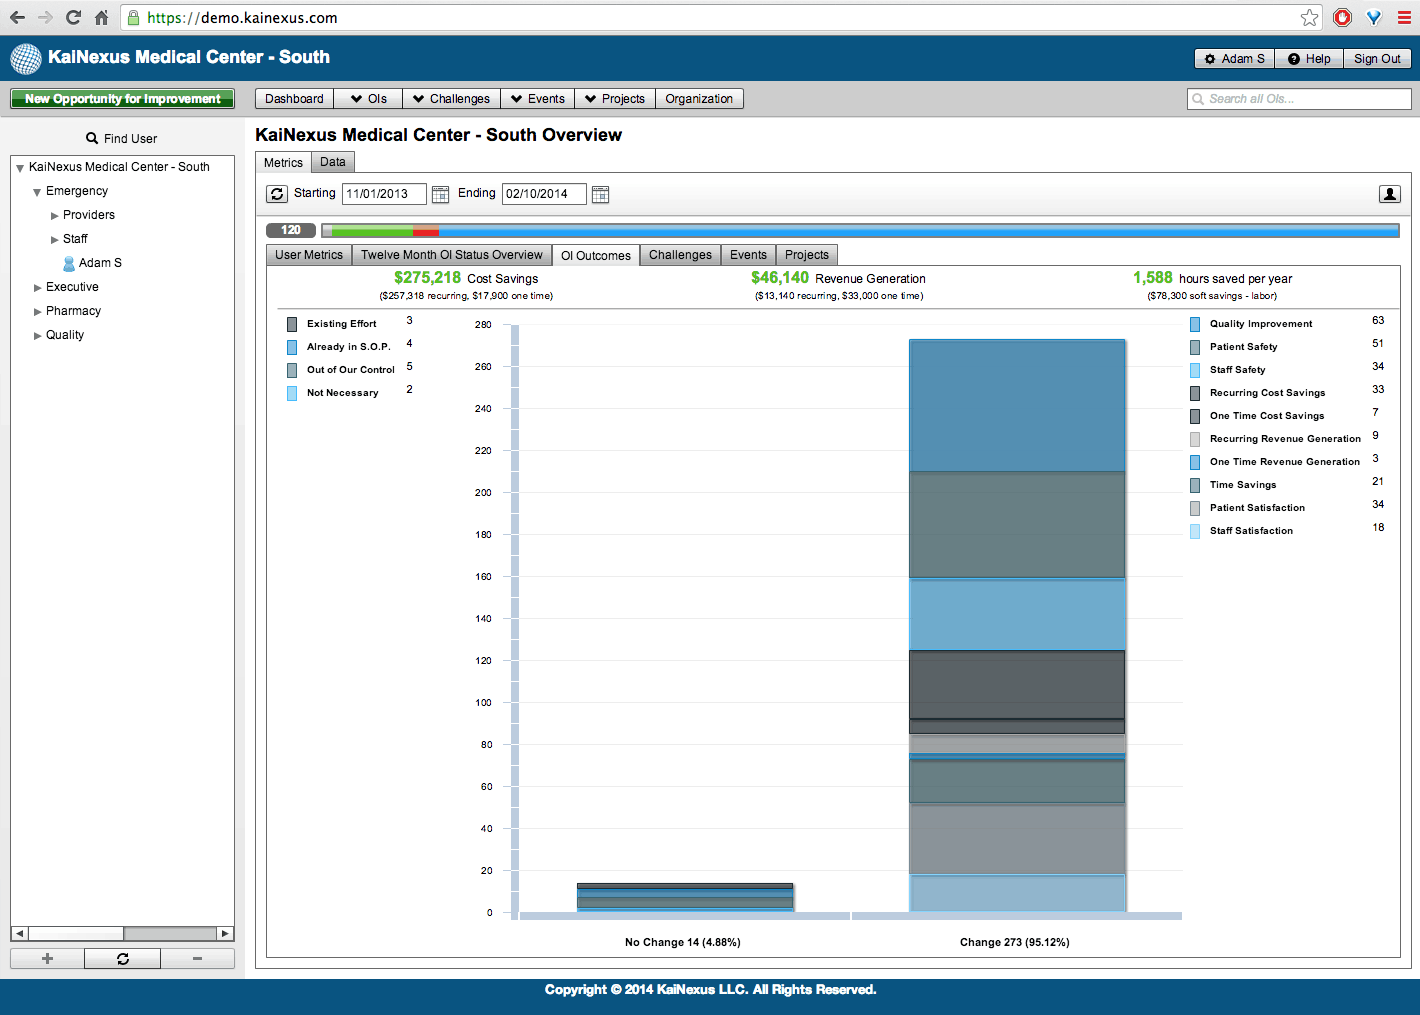
Task: Click the minus button below the tree
Action: click(197, 958)
